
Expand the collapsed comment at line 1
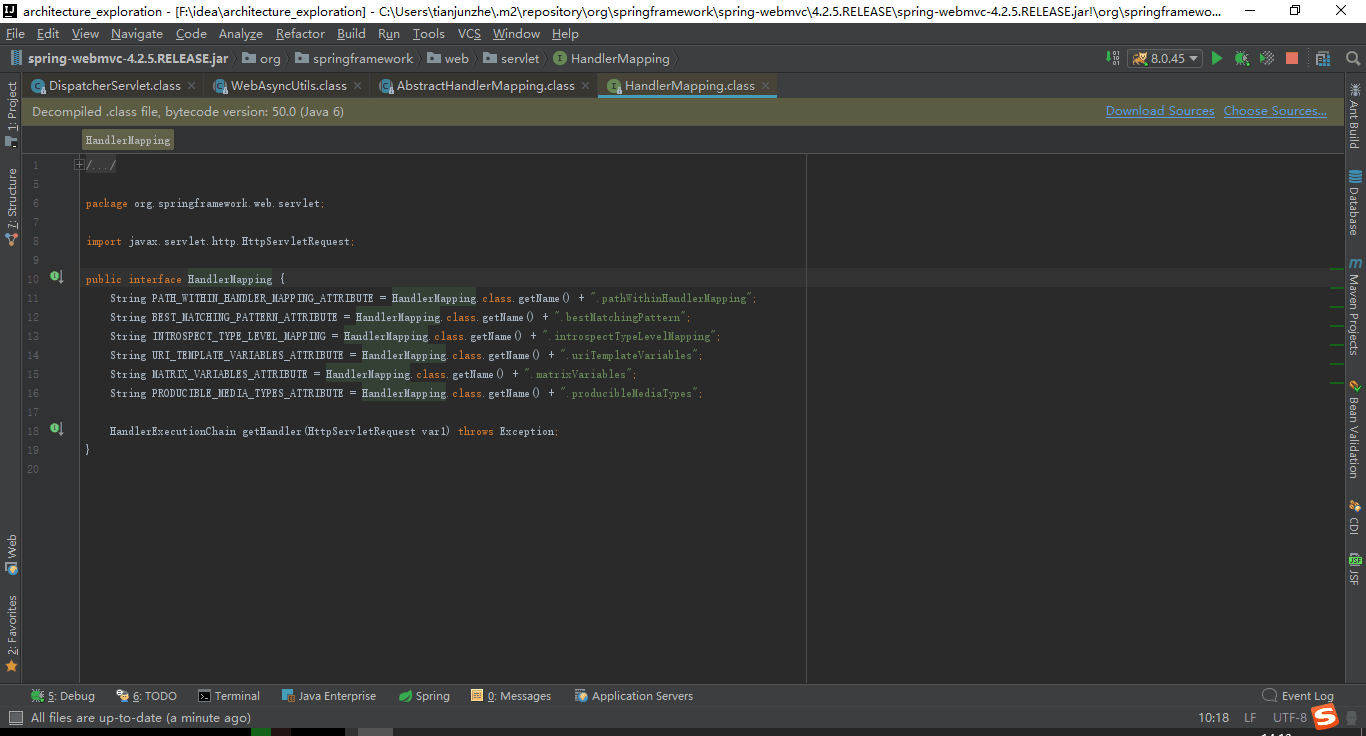coord(79,163)
